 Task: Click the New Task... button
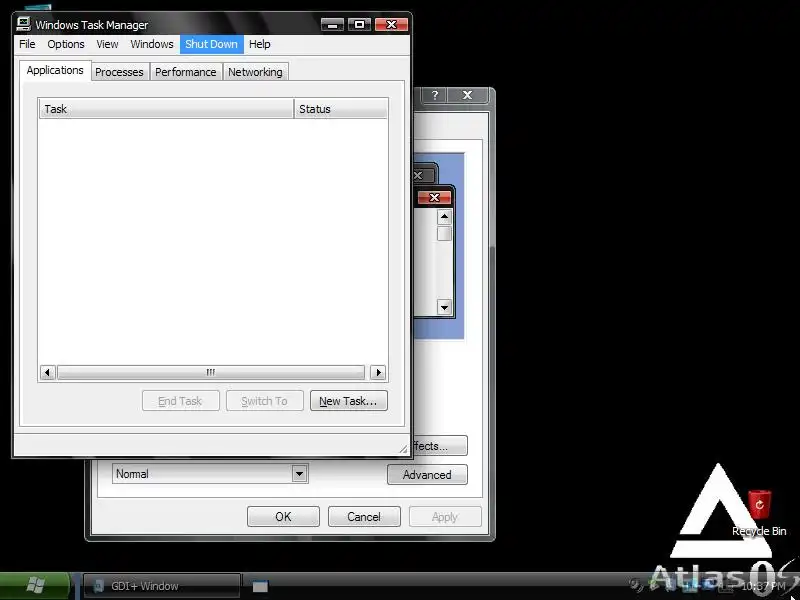coord(348,401)
